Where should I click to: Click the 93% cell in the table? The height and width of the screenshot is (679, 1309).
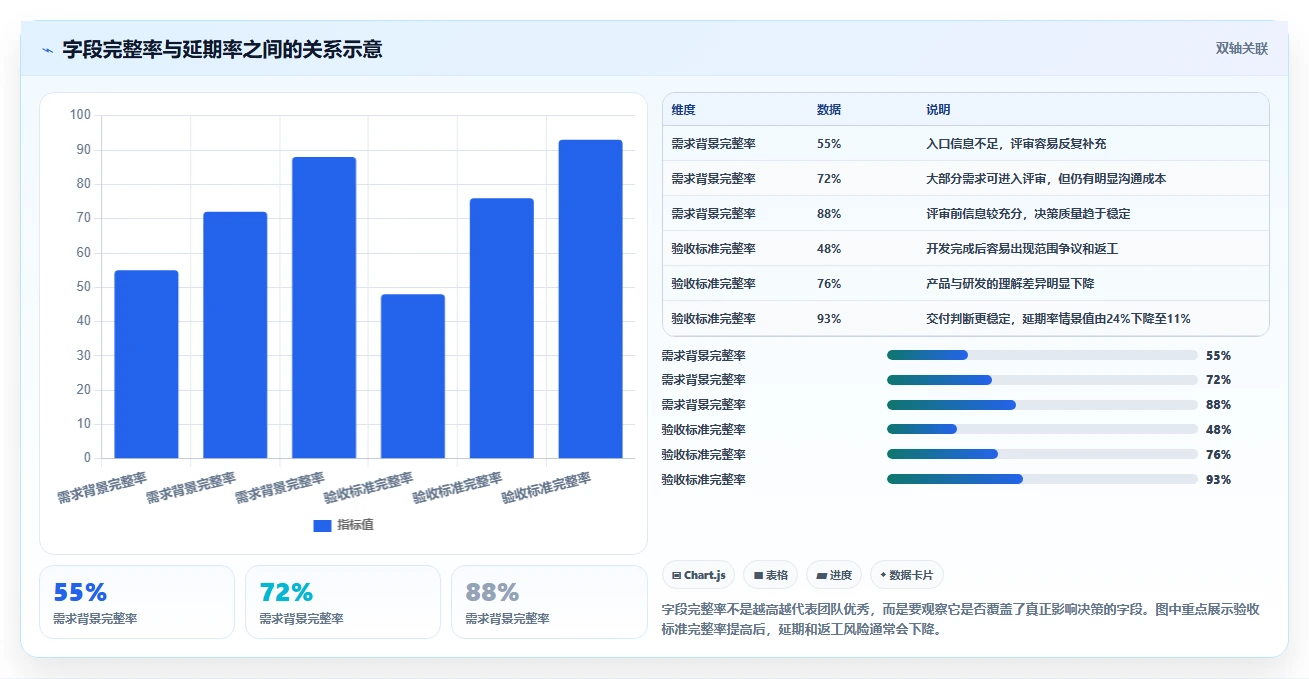point(829,319)
